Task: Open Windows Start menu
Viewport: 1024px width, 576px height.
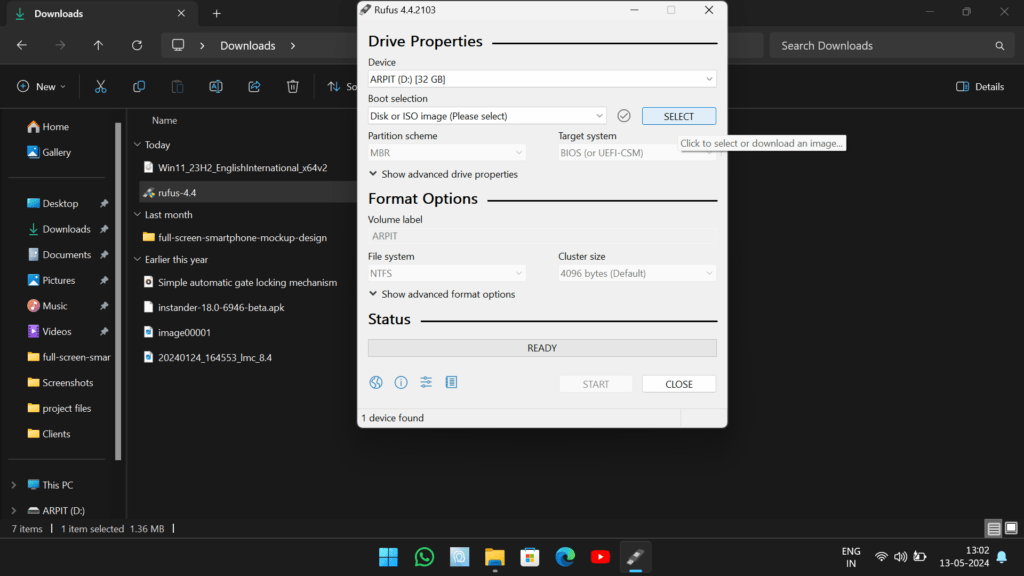Action: pos(389,557)
